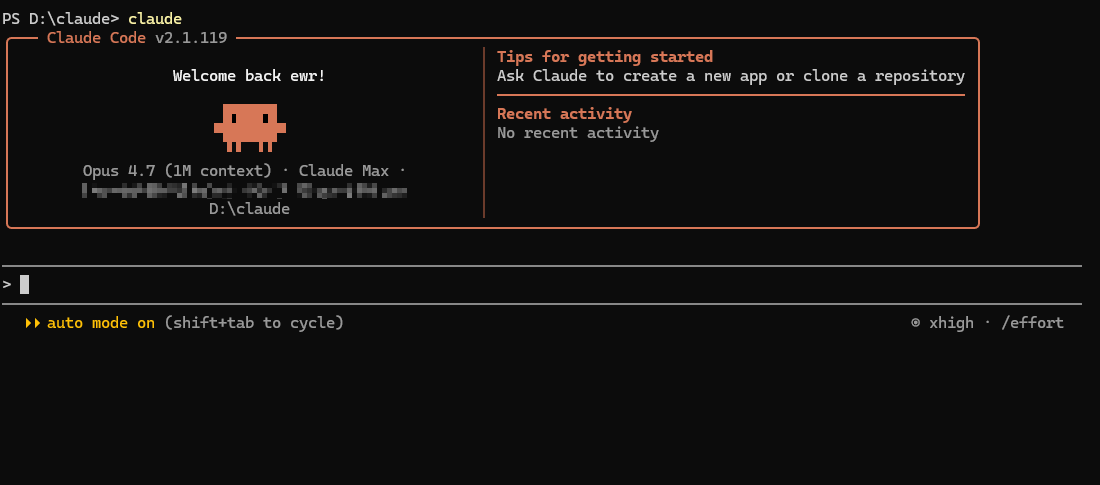
Task: Click the auto mode double-arrow icon
Action: 33,323
